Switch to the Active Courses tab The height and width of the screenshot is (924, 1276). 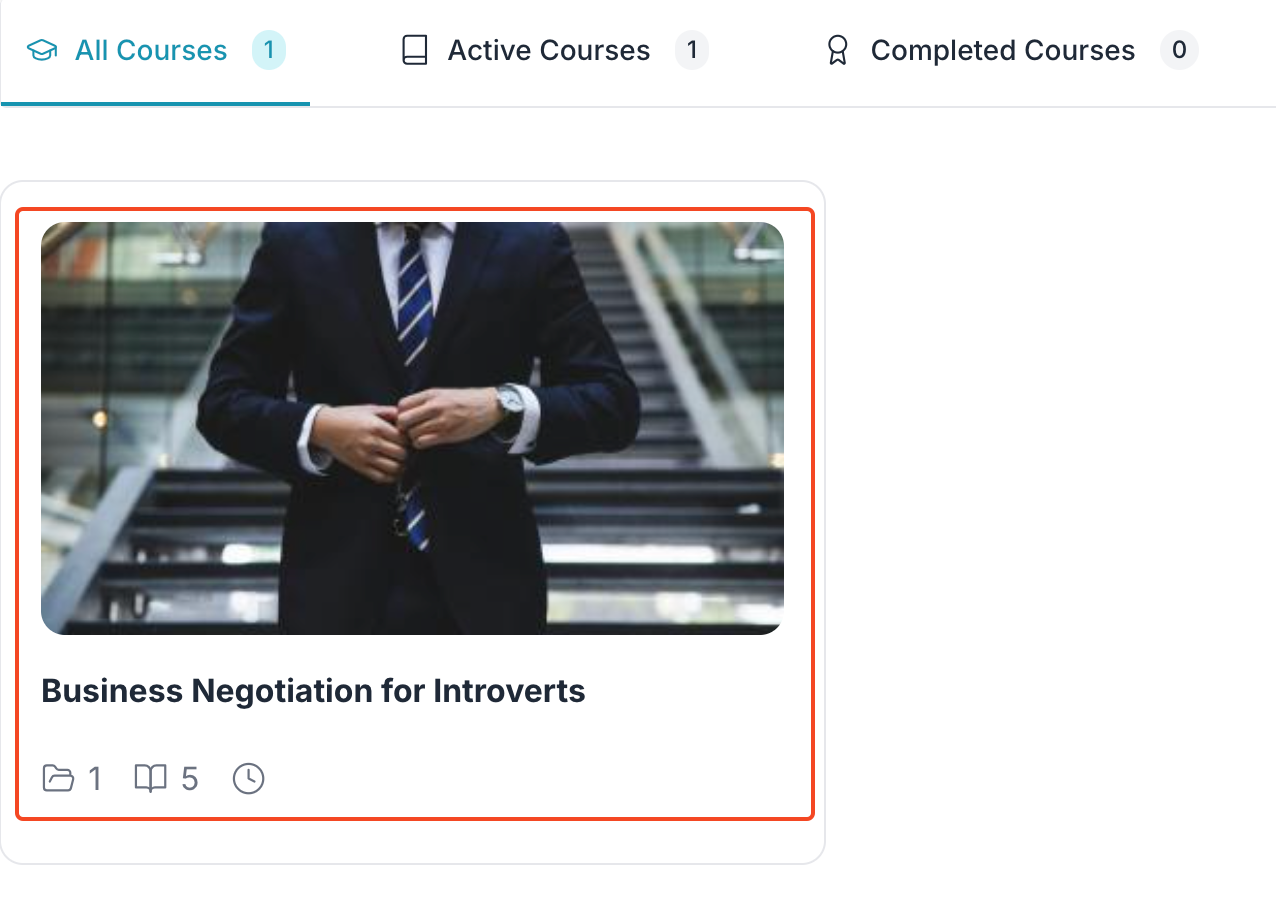[x=548, y=49]
